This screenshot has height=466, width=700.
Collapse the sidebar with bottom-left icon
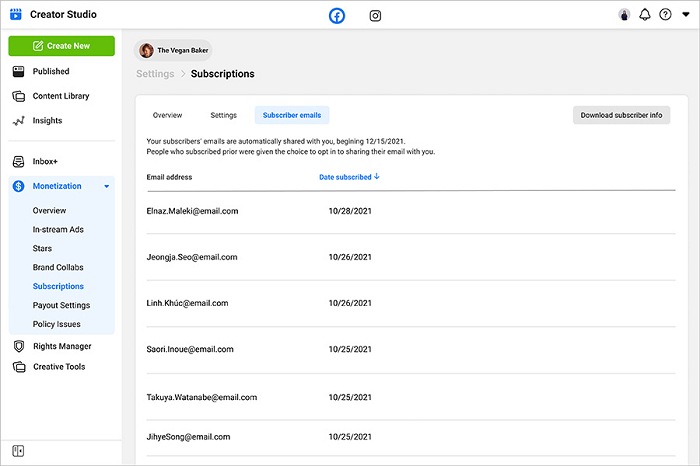click(18, 451)
